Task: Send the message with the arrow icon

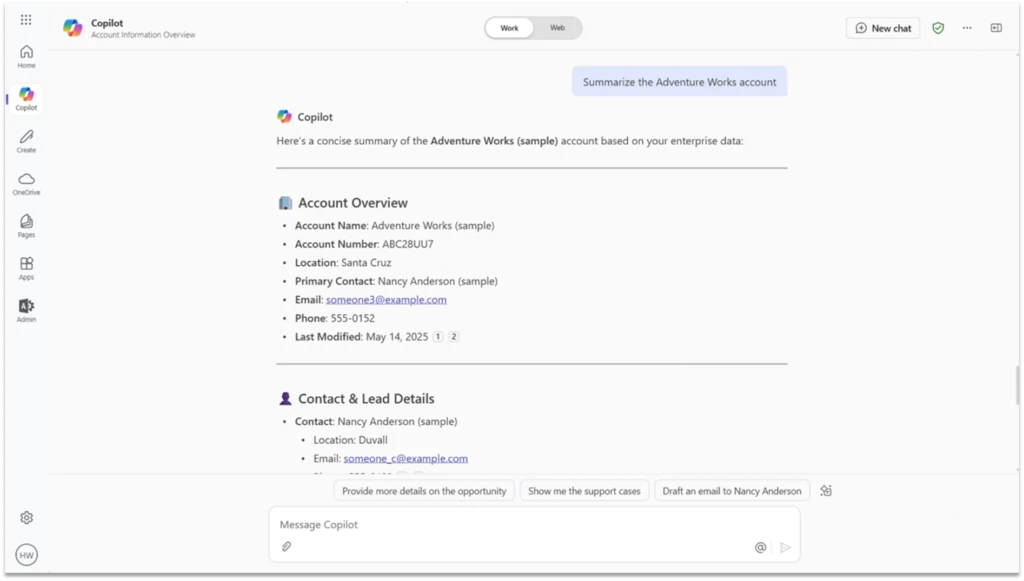Action: 786,548
